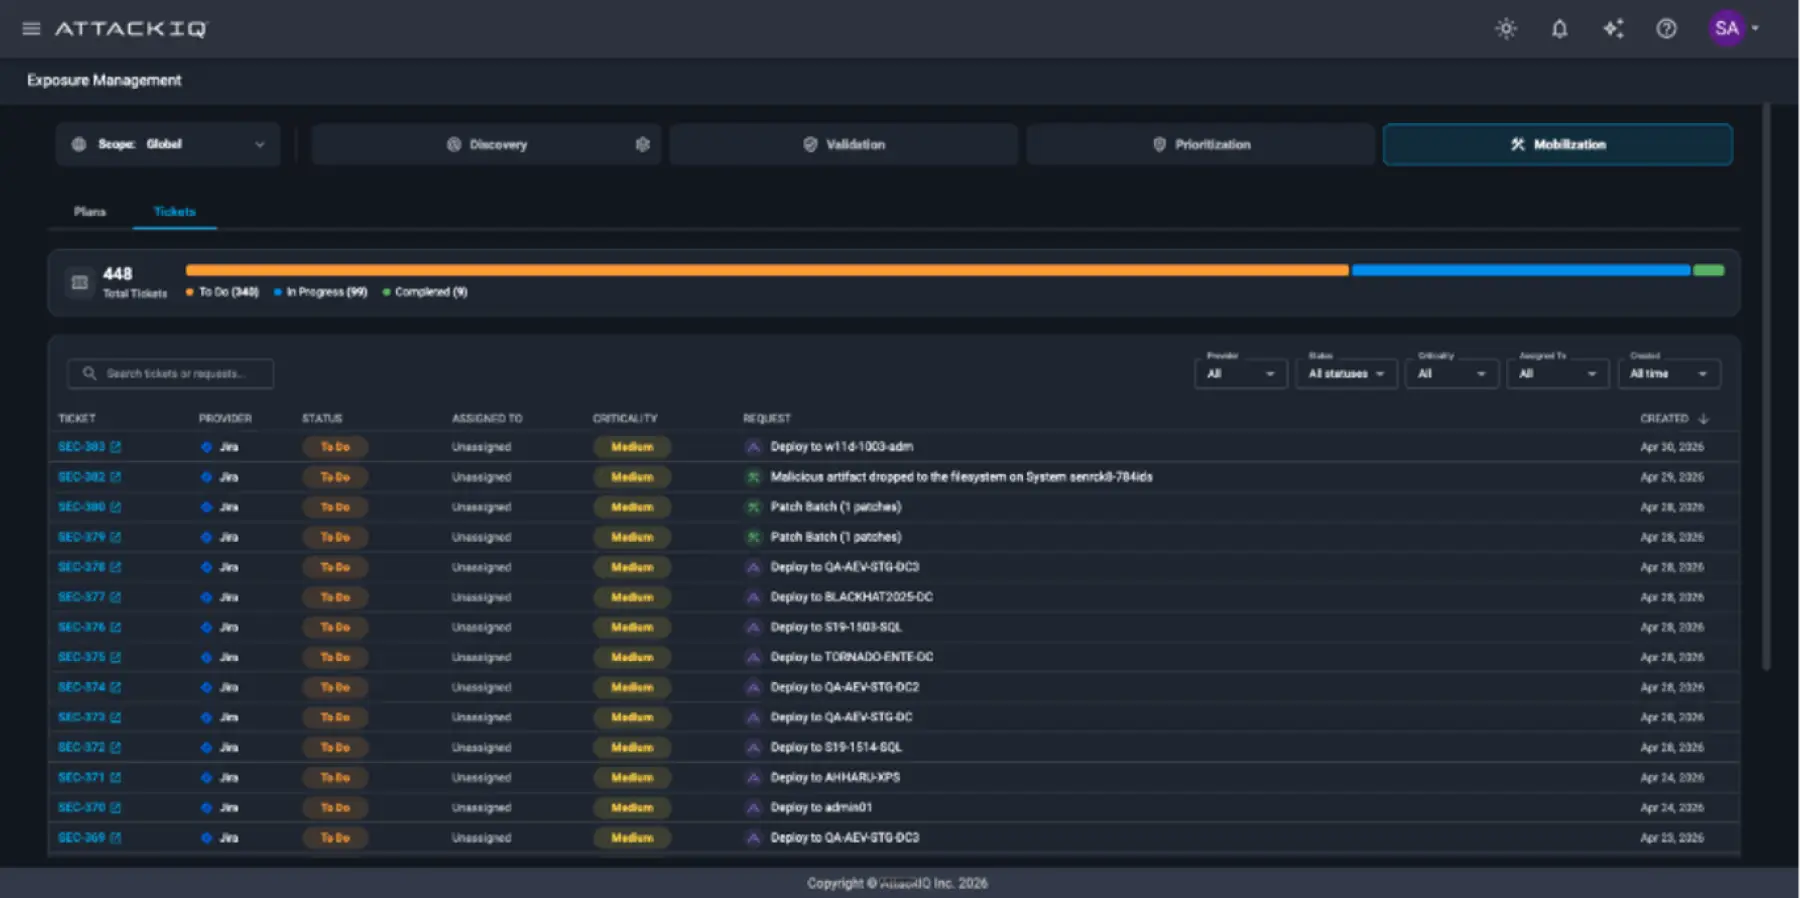1800x898 pixels.
Task: Toggle light theme sun icon
Action: click(x=1506, y=29)
